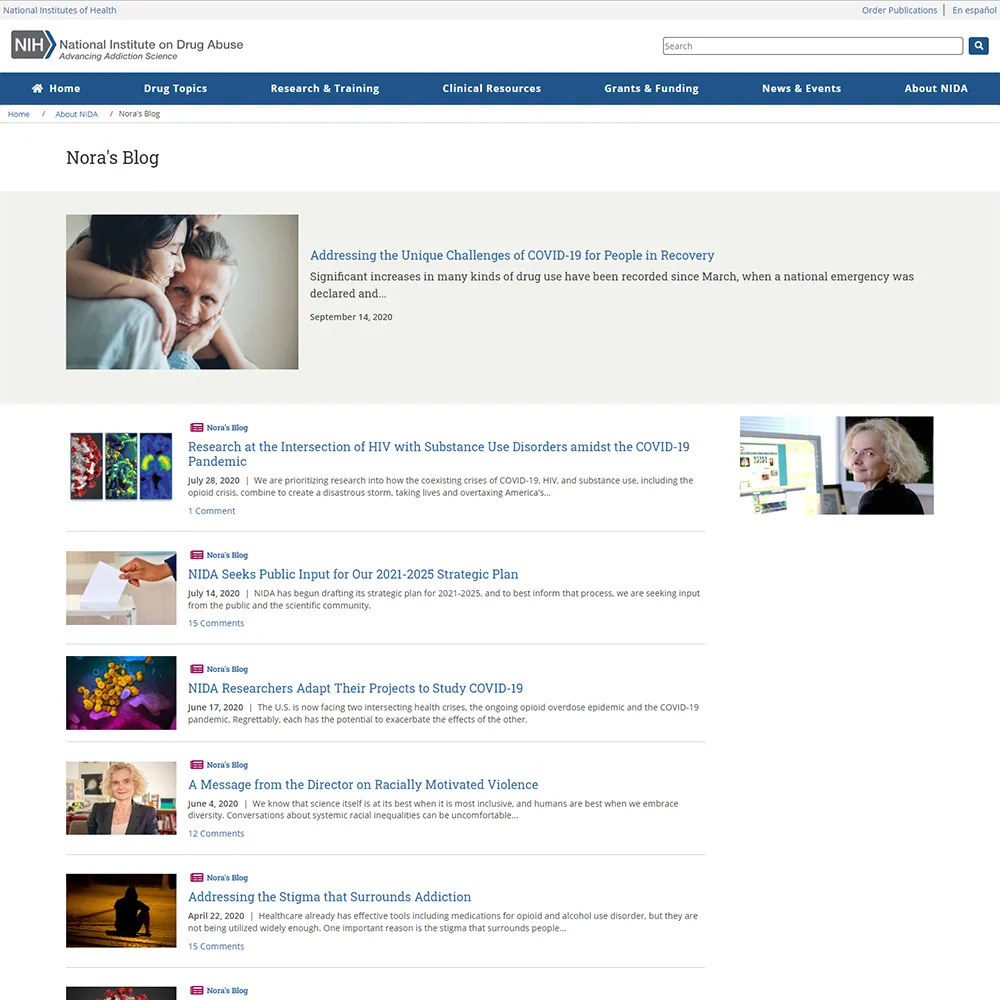Open the Order Publications link
Screen dimensions: 1000x1000
tap(899, 10)
